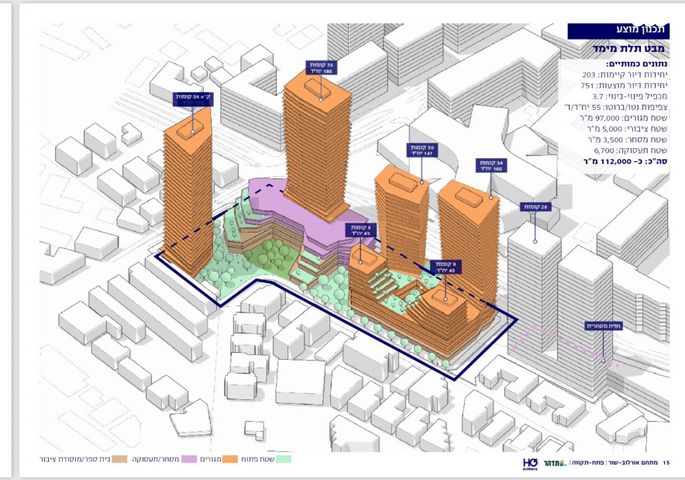Select footer text 'פתח-תקווה'
This screenshot has width=685, height=480.
tap(587, 463)
